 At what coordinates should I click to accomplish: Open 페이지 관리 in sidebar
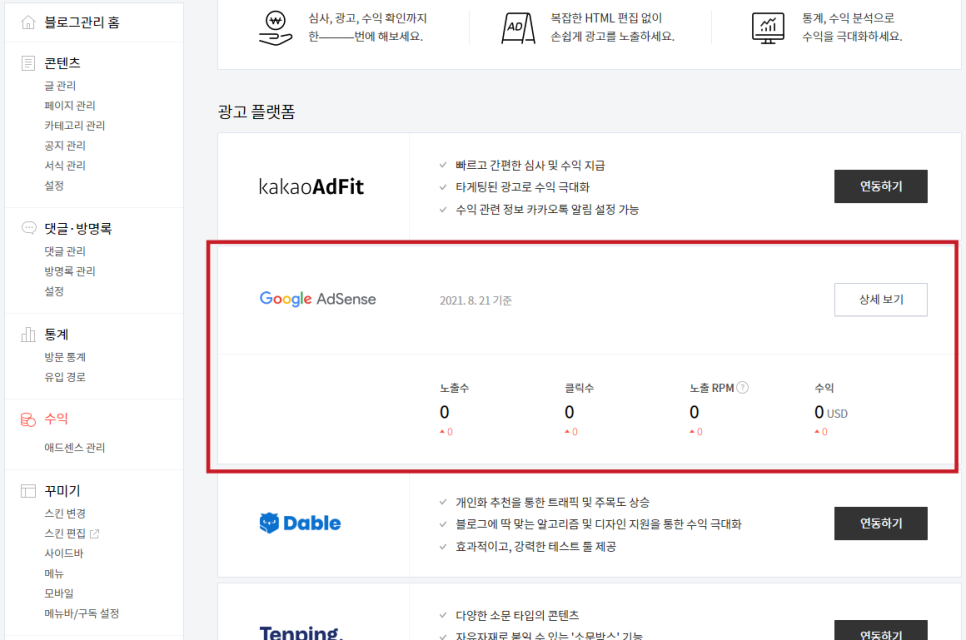pyautogui.click(x=70, y=105)
